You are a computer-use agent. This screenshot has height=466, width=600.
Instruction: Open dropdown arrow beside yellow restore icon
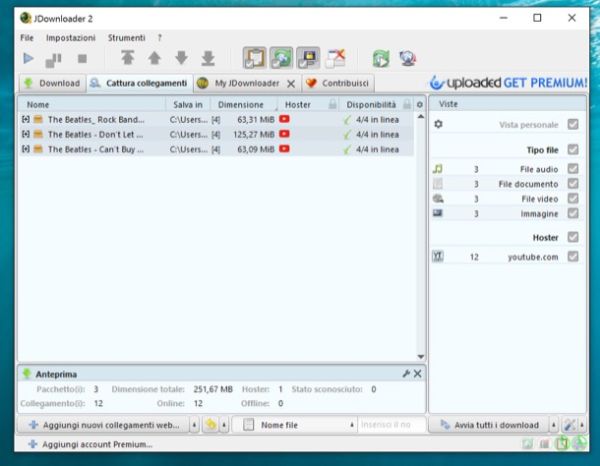[x=224, y=425]
